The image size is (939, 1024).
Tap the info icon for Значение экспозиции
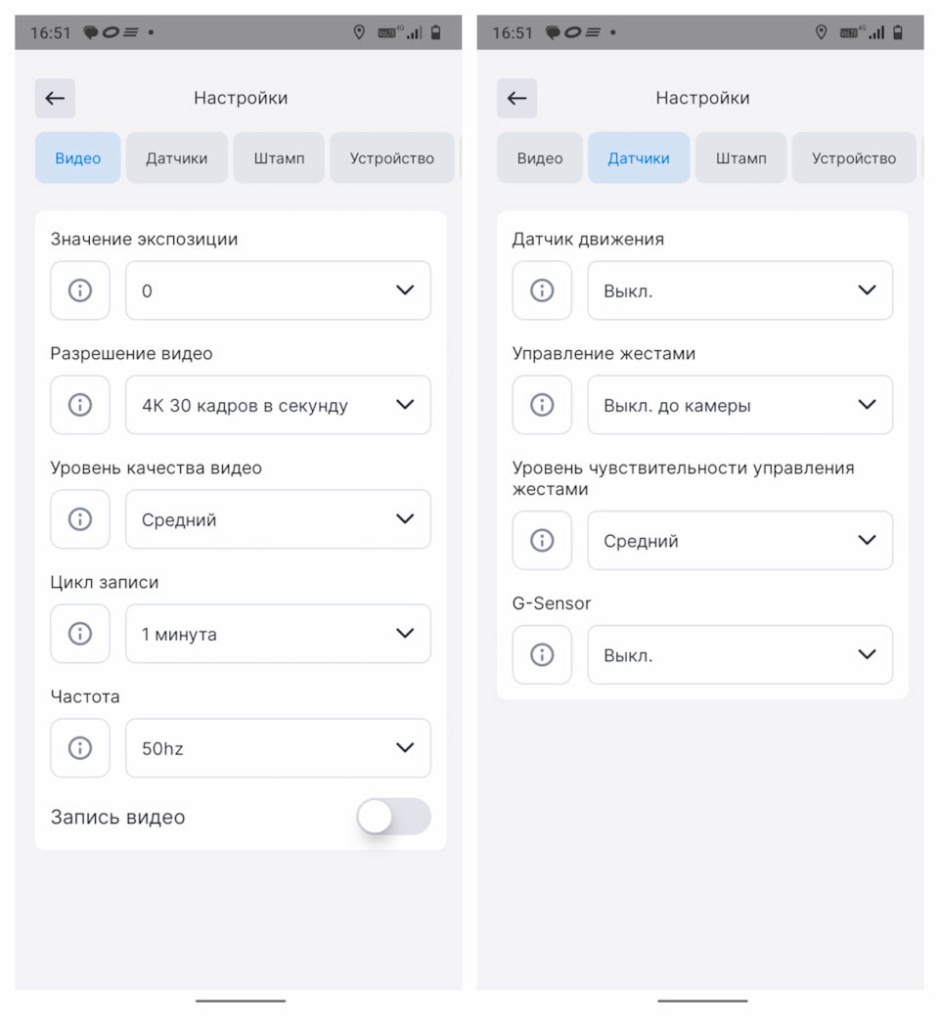point(80,291)
